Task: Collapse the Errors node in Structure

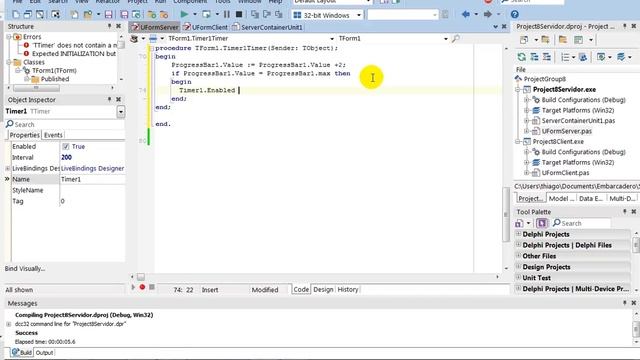Action: [x=9, y=37]
